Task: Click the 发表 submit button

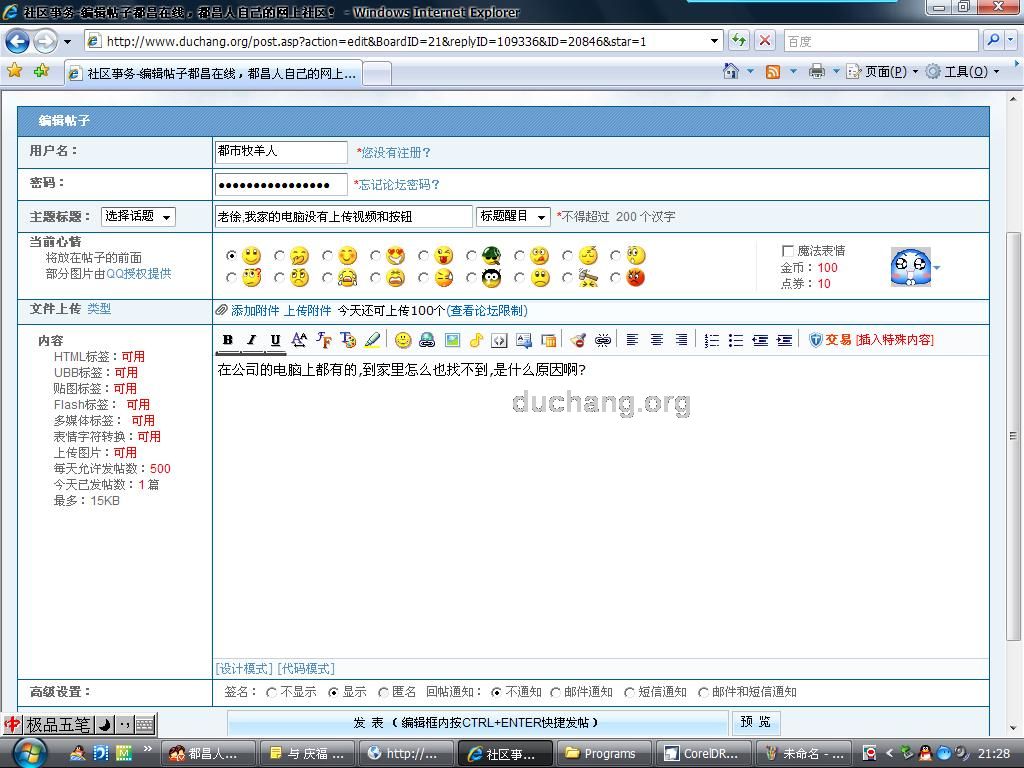Action: 477,722
